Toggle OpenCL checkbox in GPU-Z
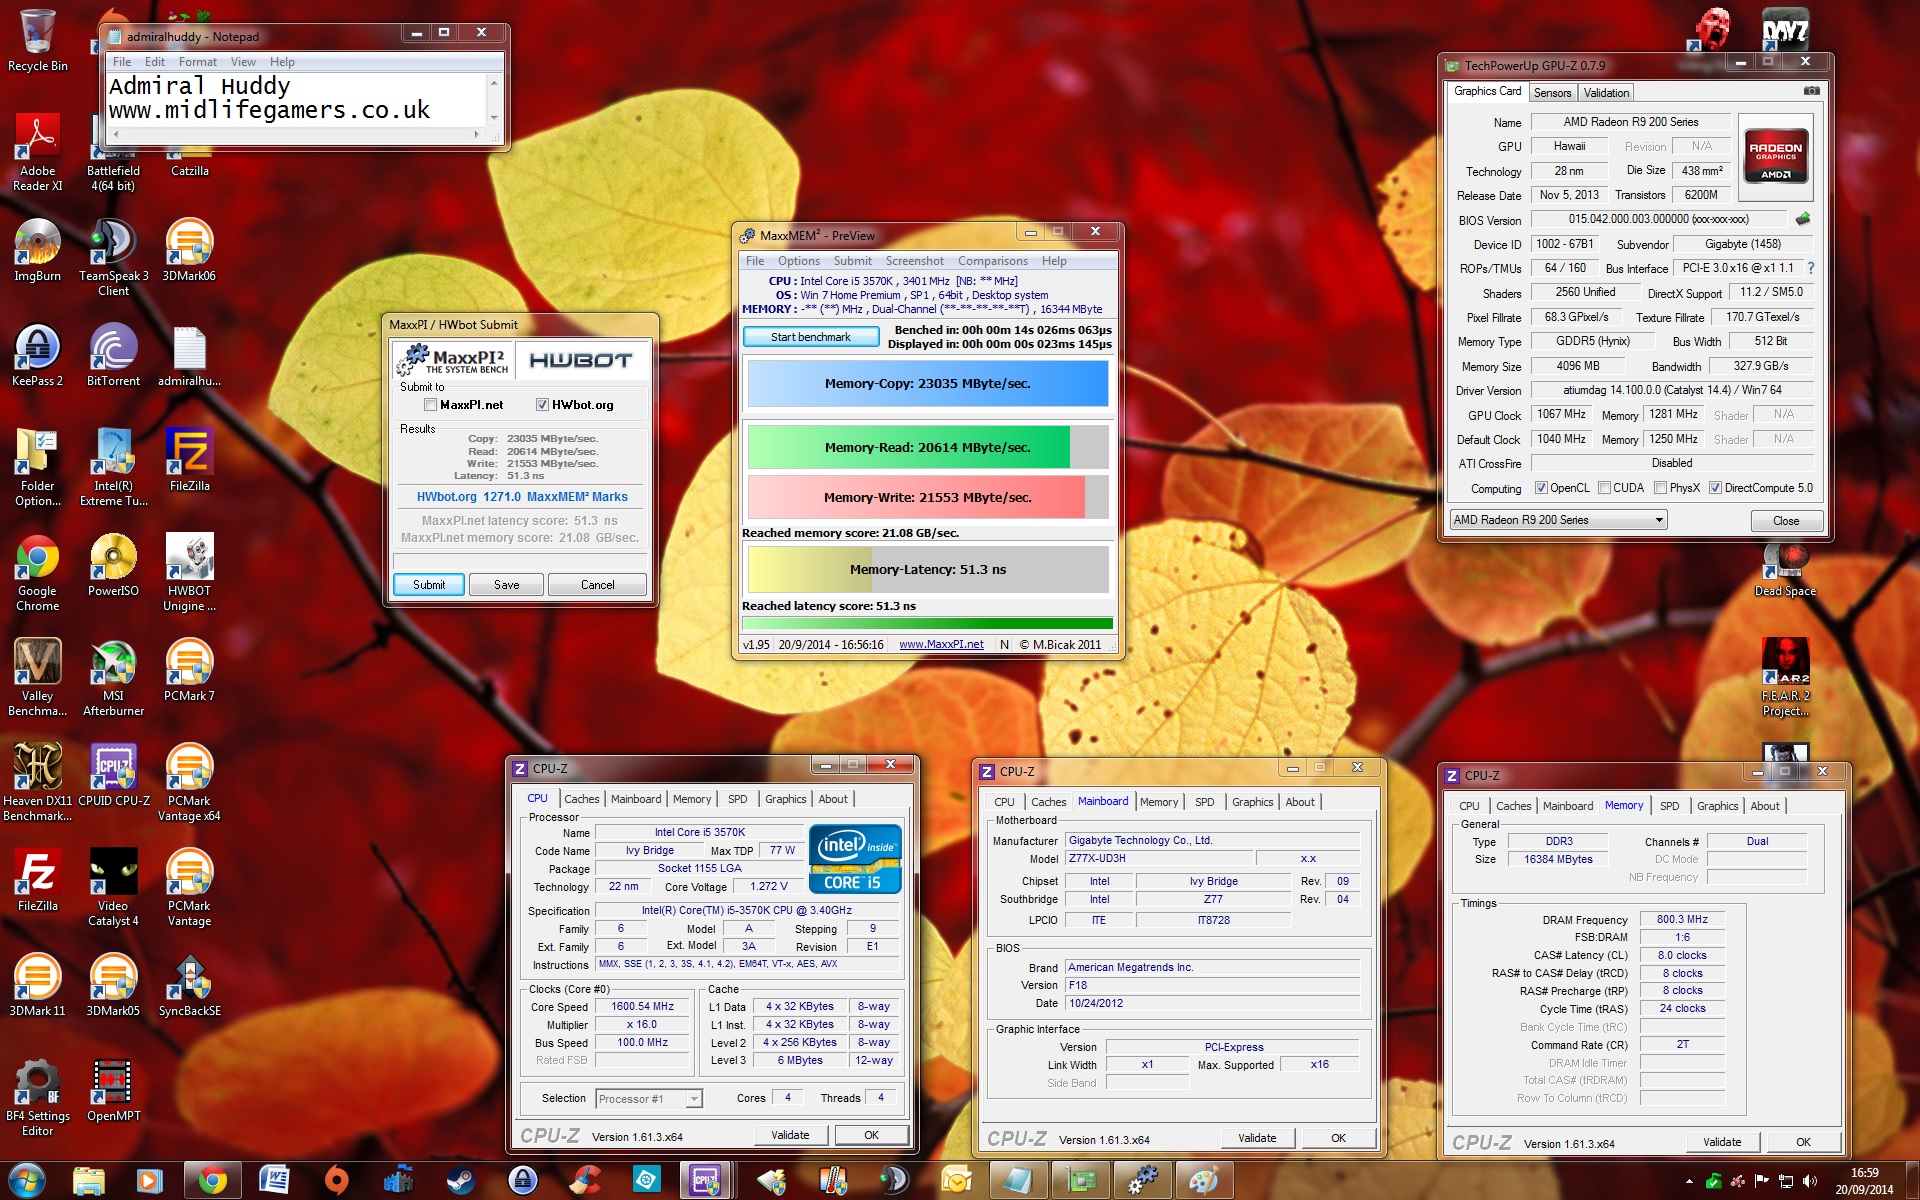This screenshot has height=1200, width=1920. point(1541,488)
